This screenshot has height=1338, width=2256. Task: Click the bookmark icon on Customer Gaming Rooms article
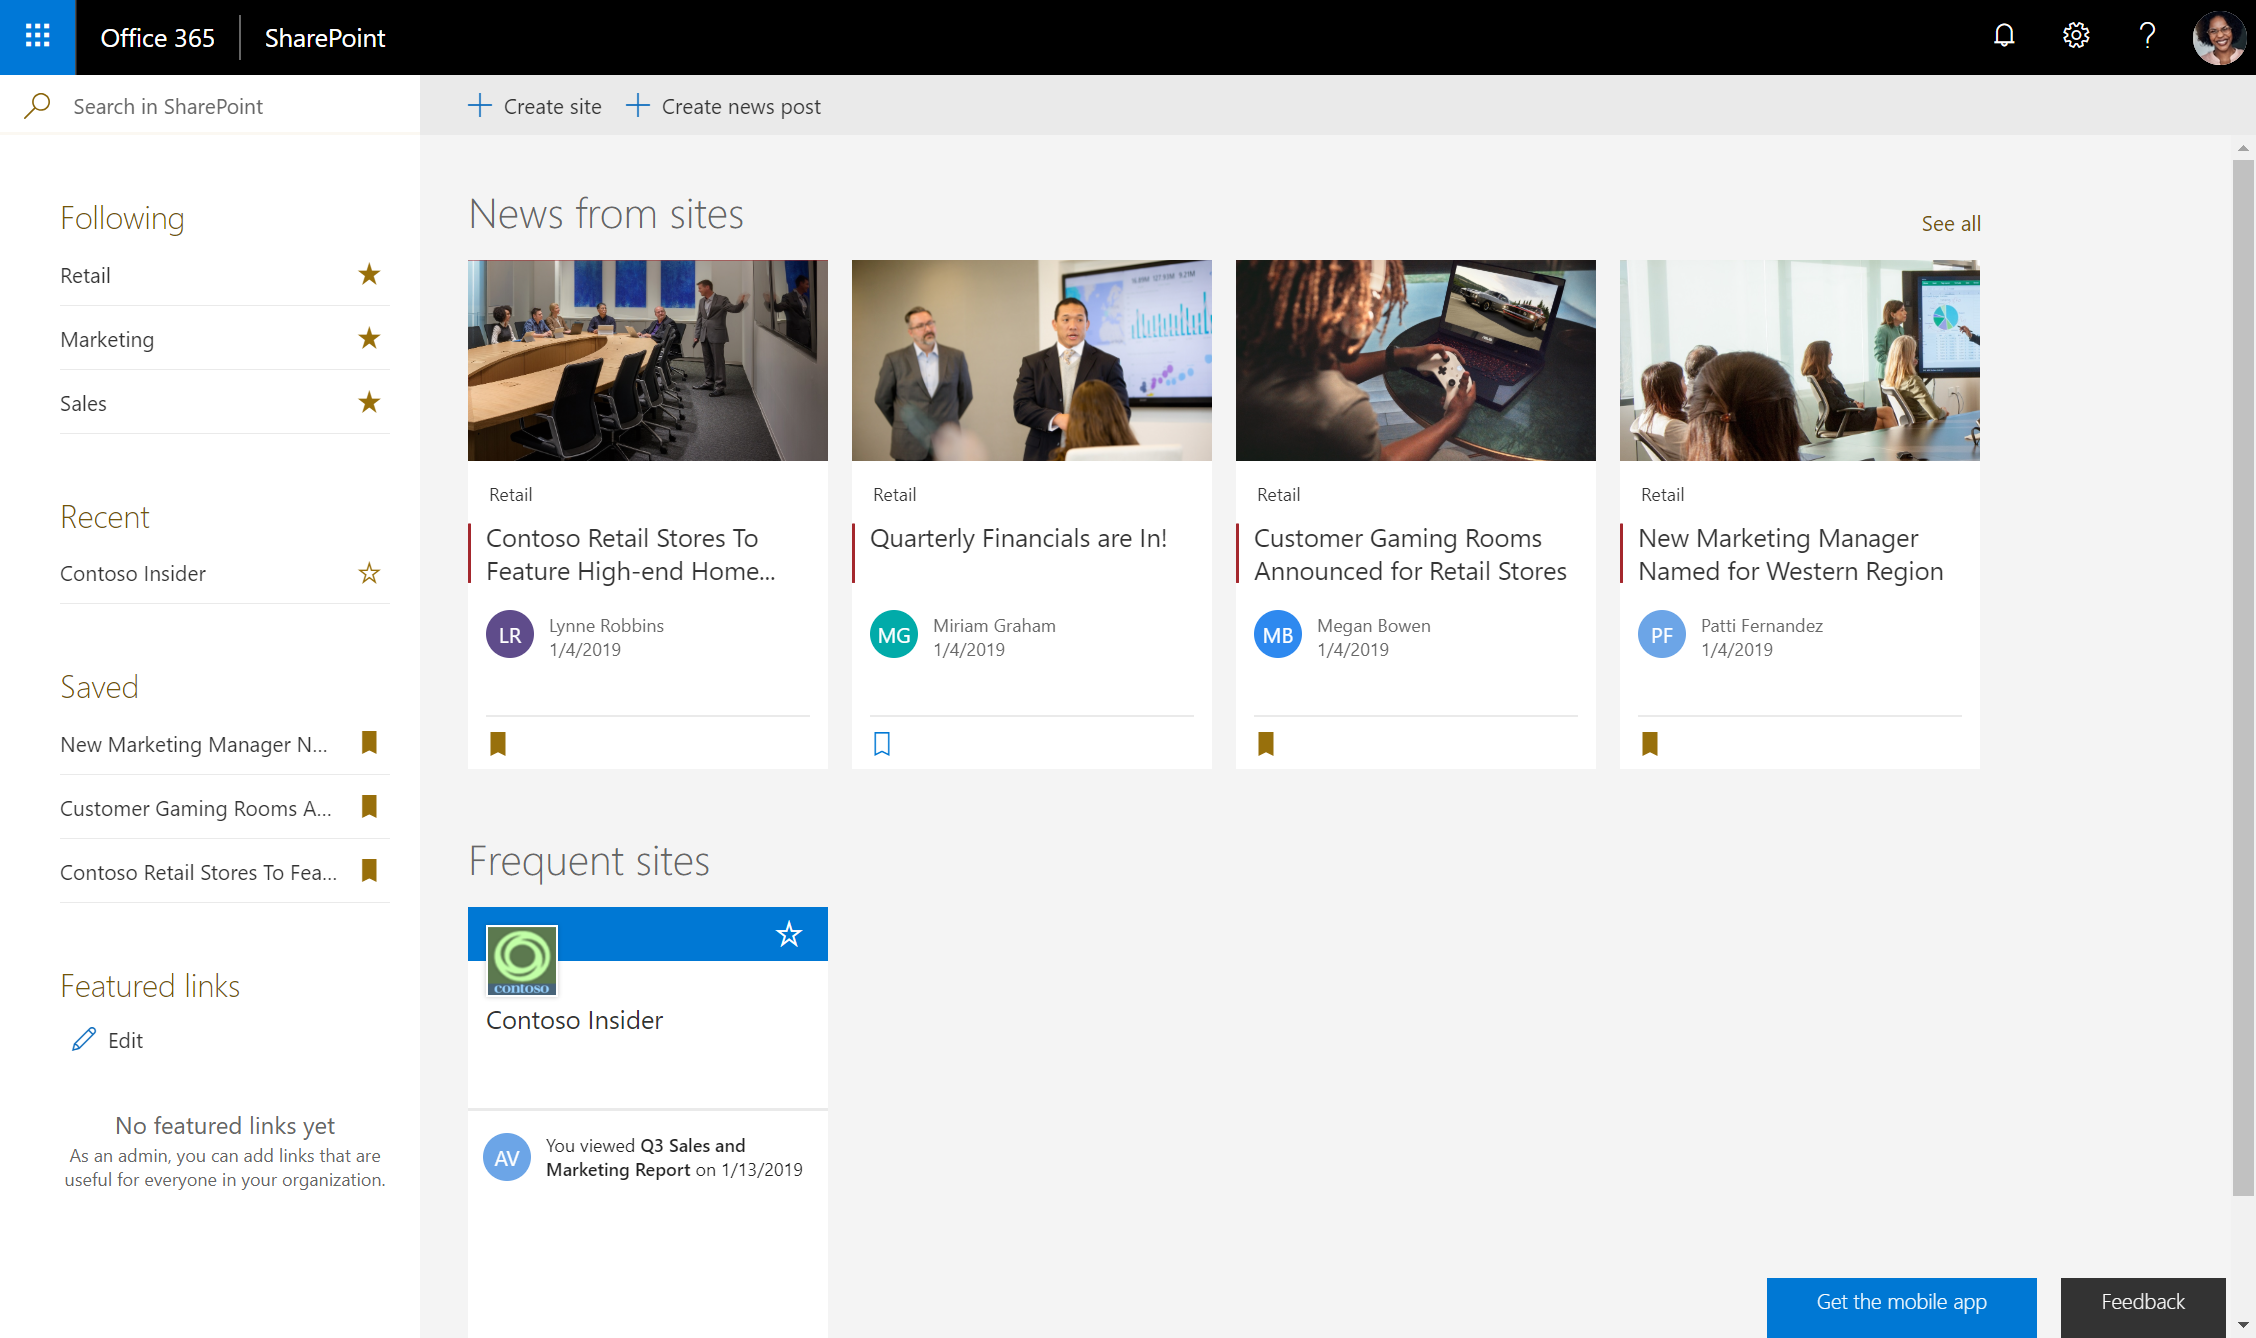(1266, 741)
